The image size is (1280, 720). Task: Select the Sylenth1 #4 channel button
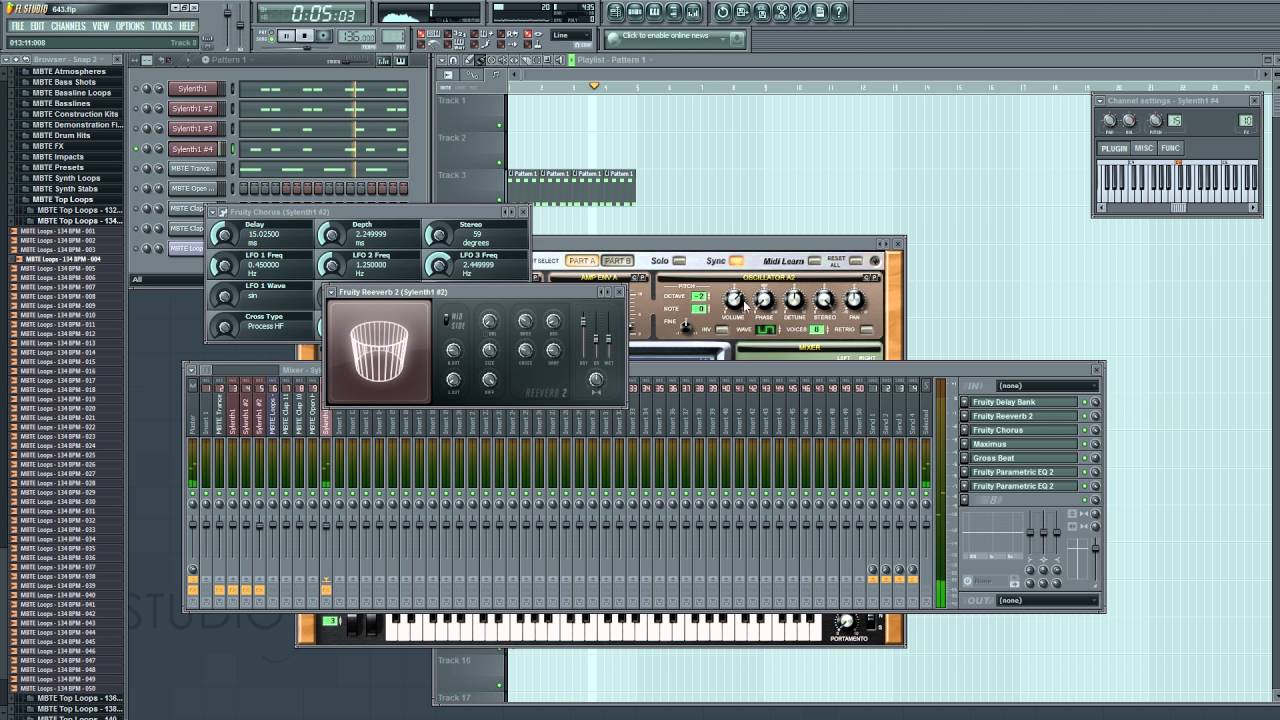pyautogui.click(x=192, y=149)
